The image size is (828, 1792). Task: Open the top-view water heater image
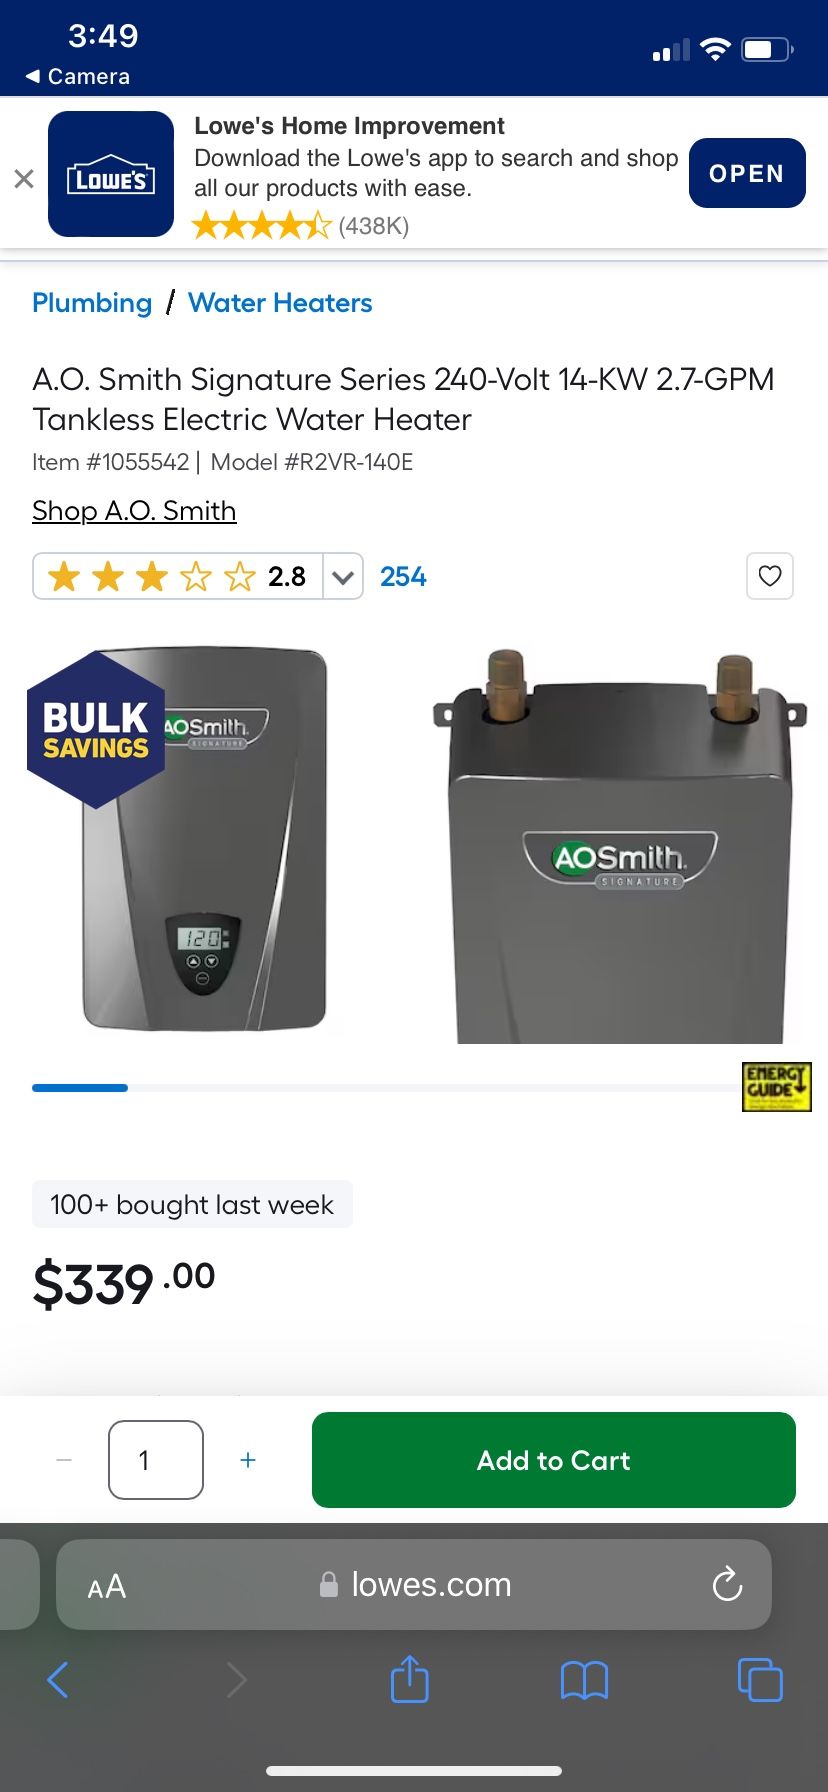pyautogui.click(x=620, y=846)
